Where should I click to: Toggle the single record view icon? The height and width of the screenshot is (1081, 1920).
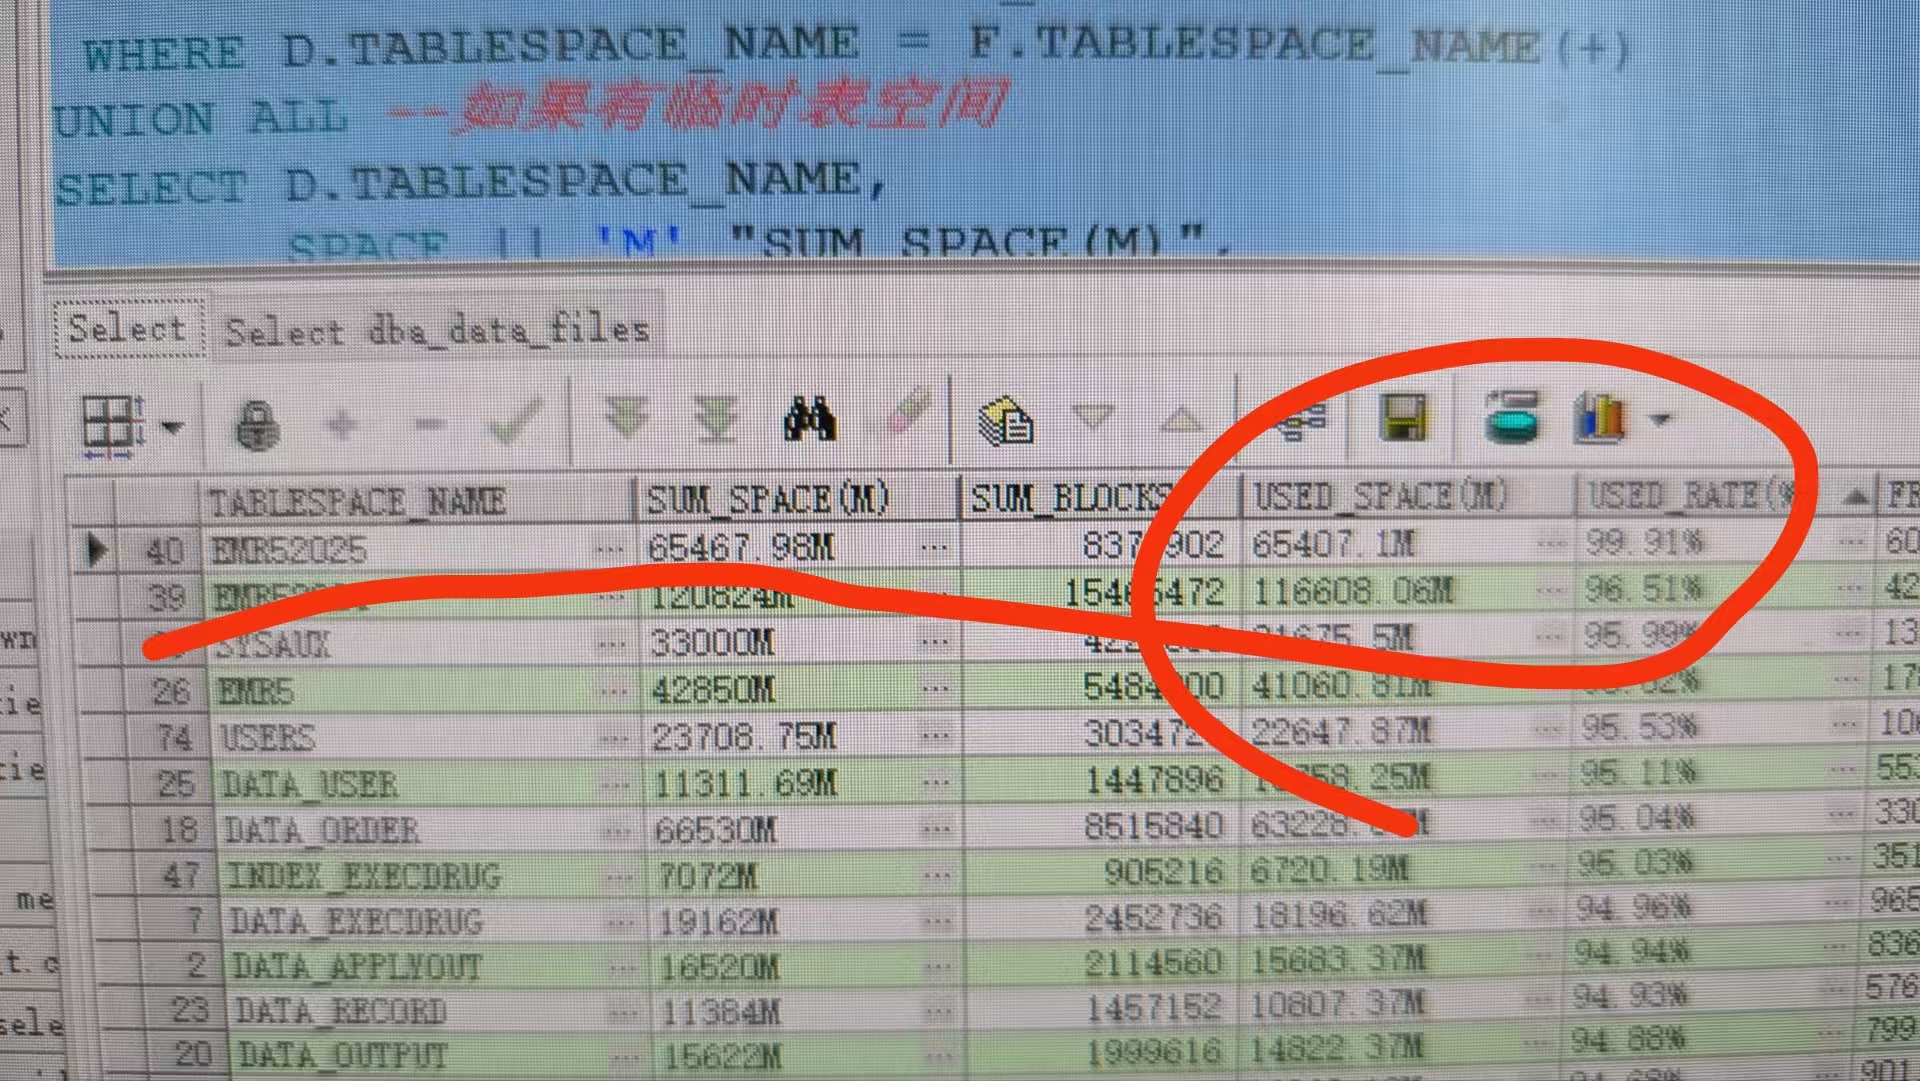coord(1005,420)
